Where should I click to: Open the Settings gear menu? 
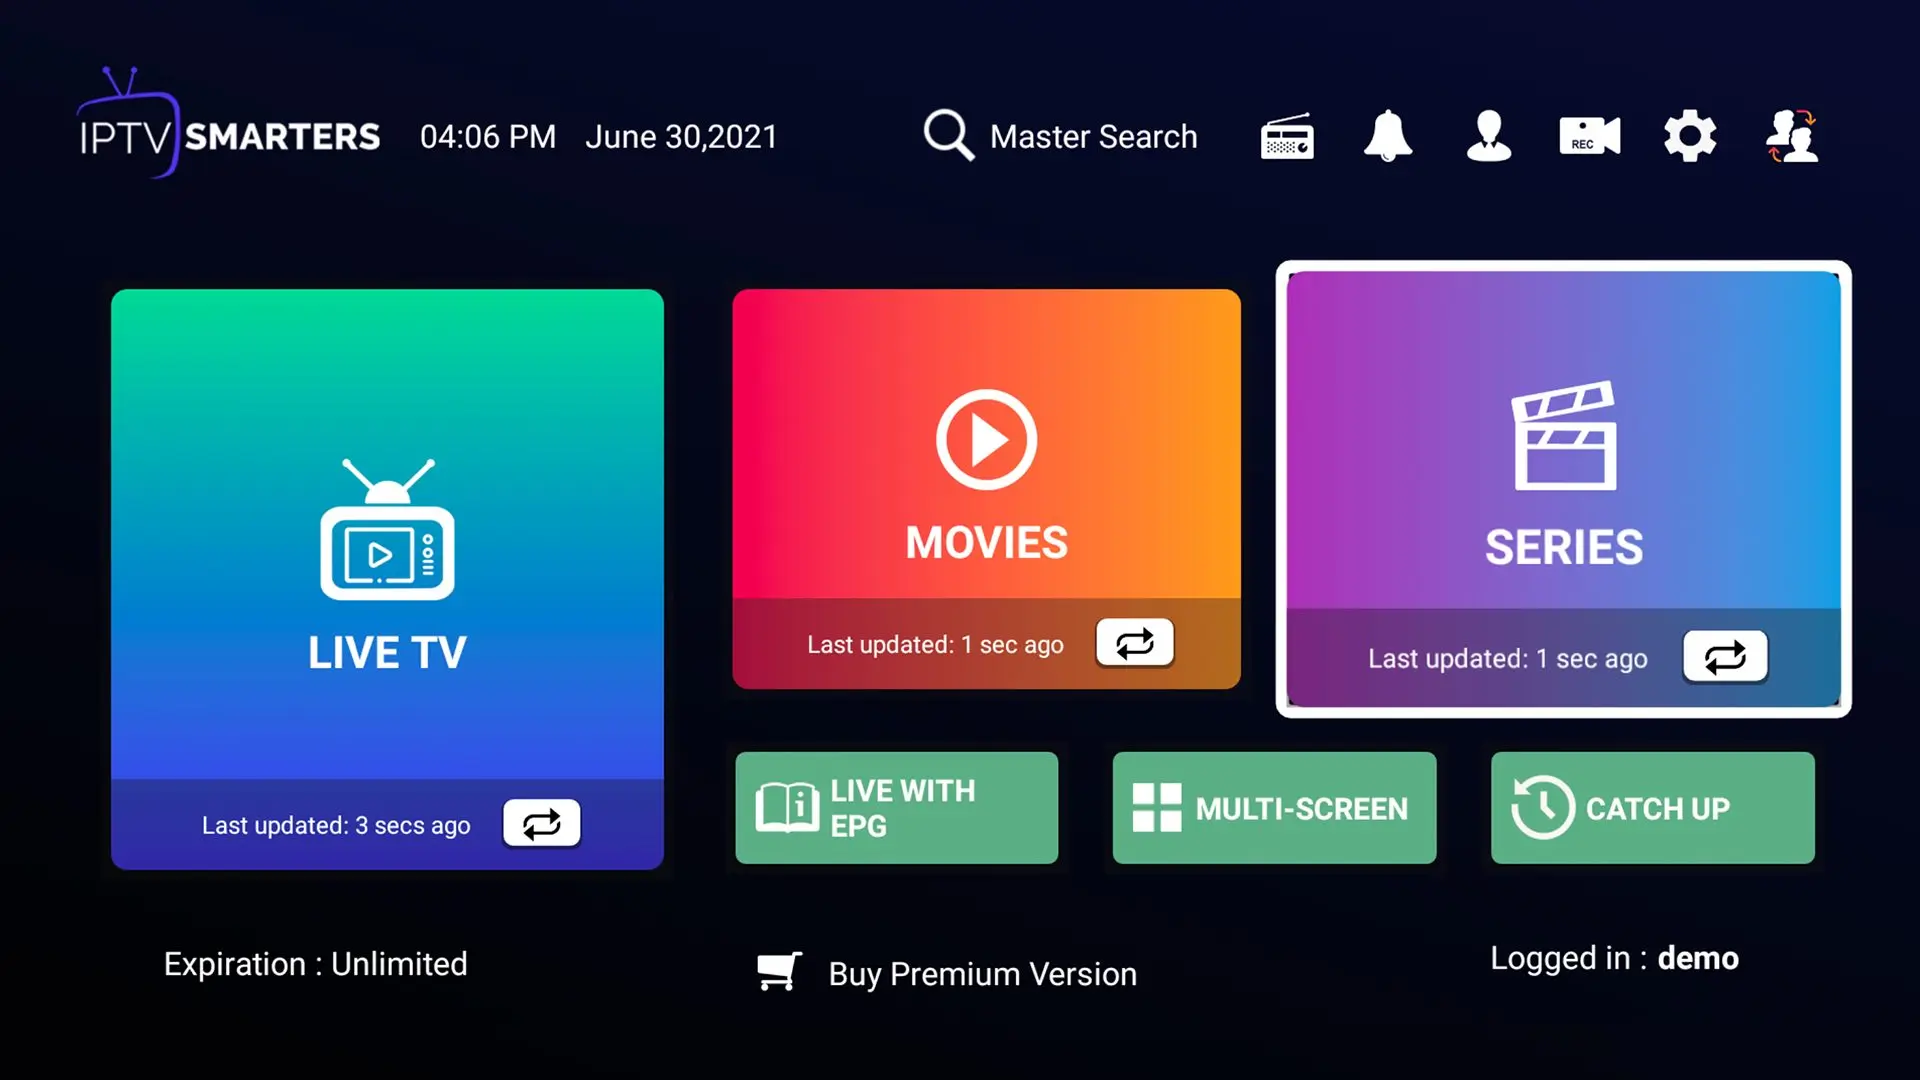pos(1688,136)
